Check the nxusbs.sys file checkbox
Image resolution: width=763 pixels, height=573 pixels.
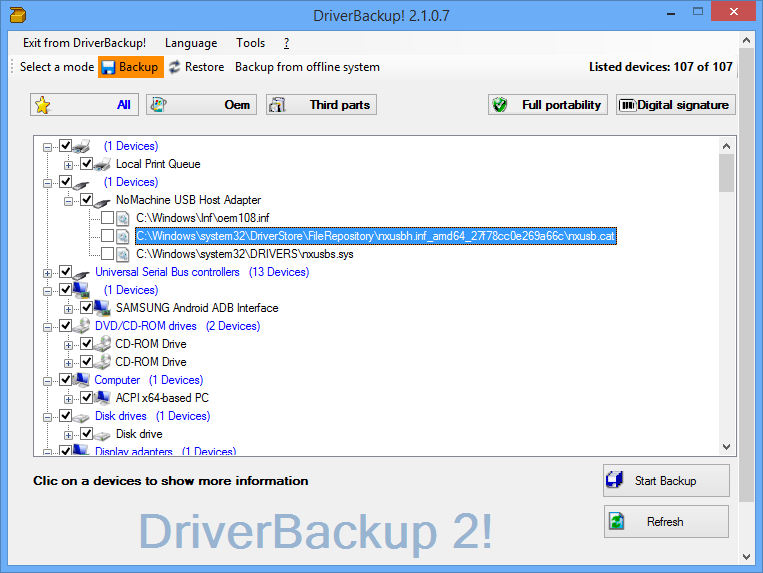(x=108, y=253)
